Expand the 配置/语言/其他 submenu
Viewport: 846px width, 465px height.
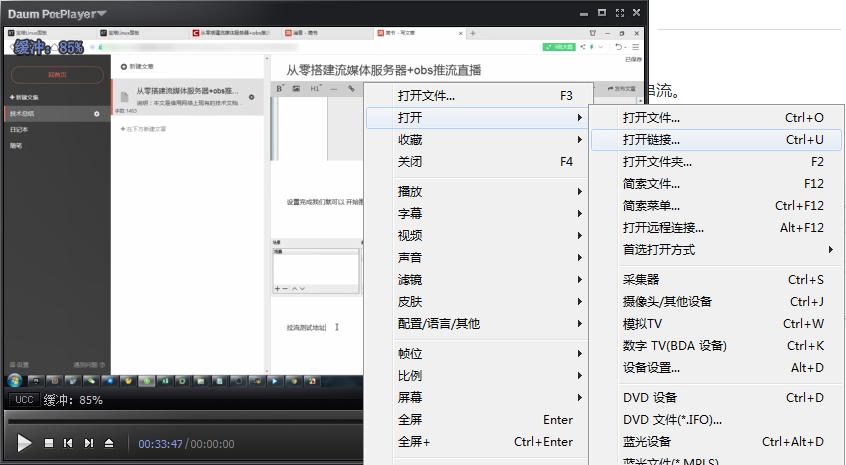pos(477,324)
